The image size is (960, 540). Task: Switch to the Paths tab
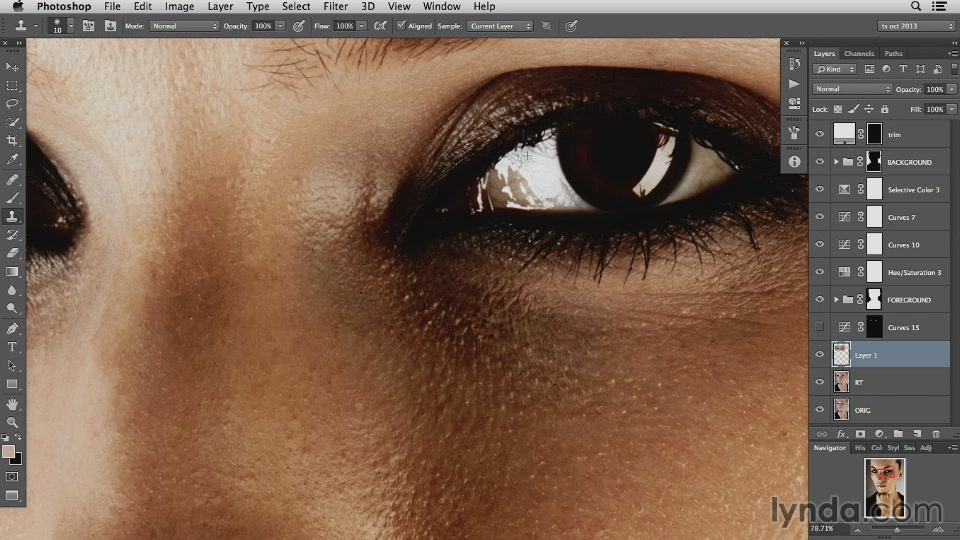coord(893,53)
